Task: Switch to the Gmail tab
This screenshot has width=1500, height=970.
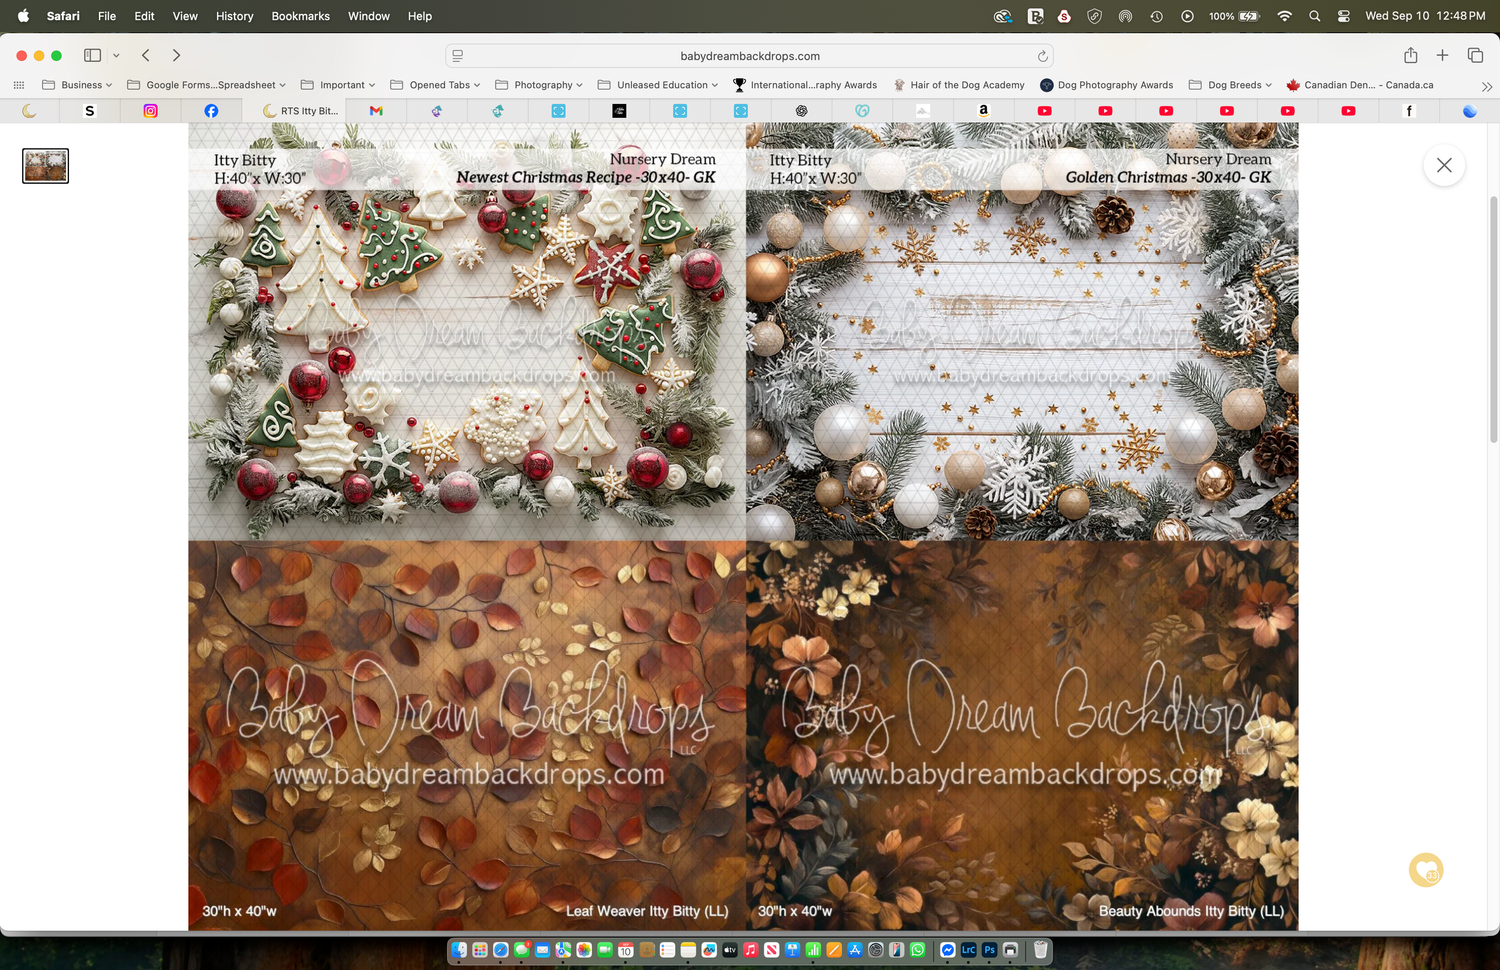Action: tap(376, 111)
